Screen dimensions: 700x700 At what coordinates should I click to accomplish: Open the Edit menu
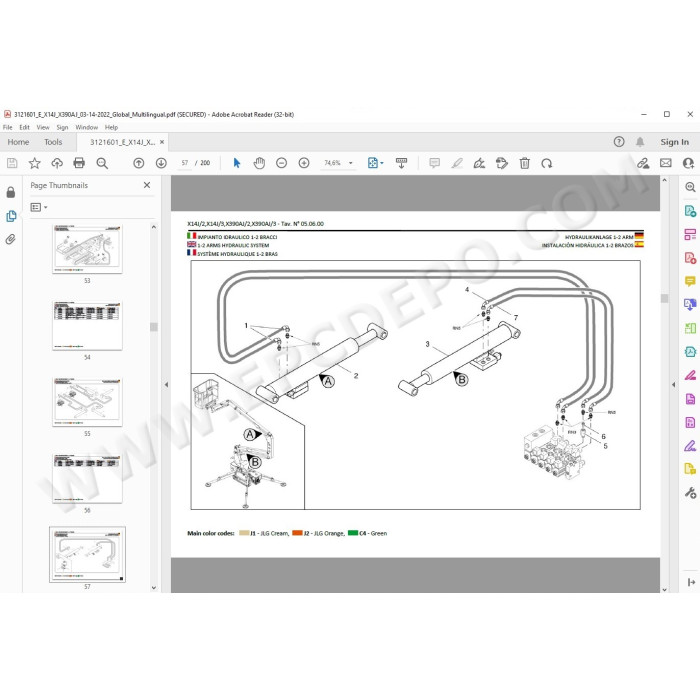tap(25, 127)
